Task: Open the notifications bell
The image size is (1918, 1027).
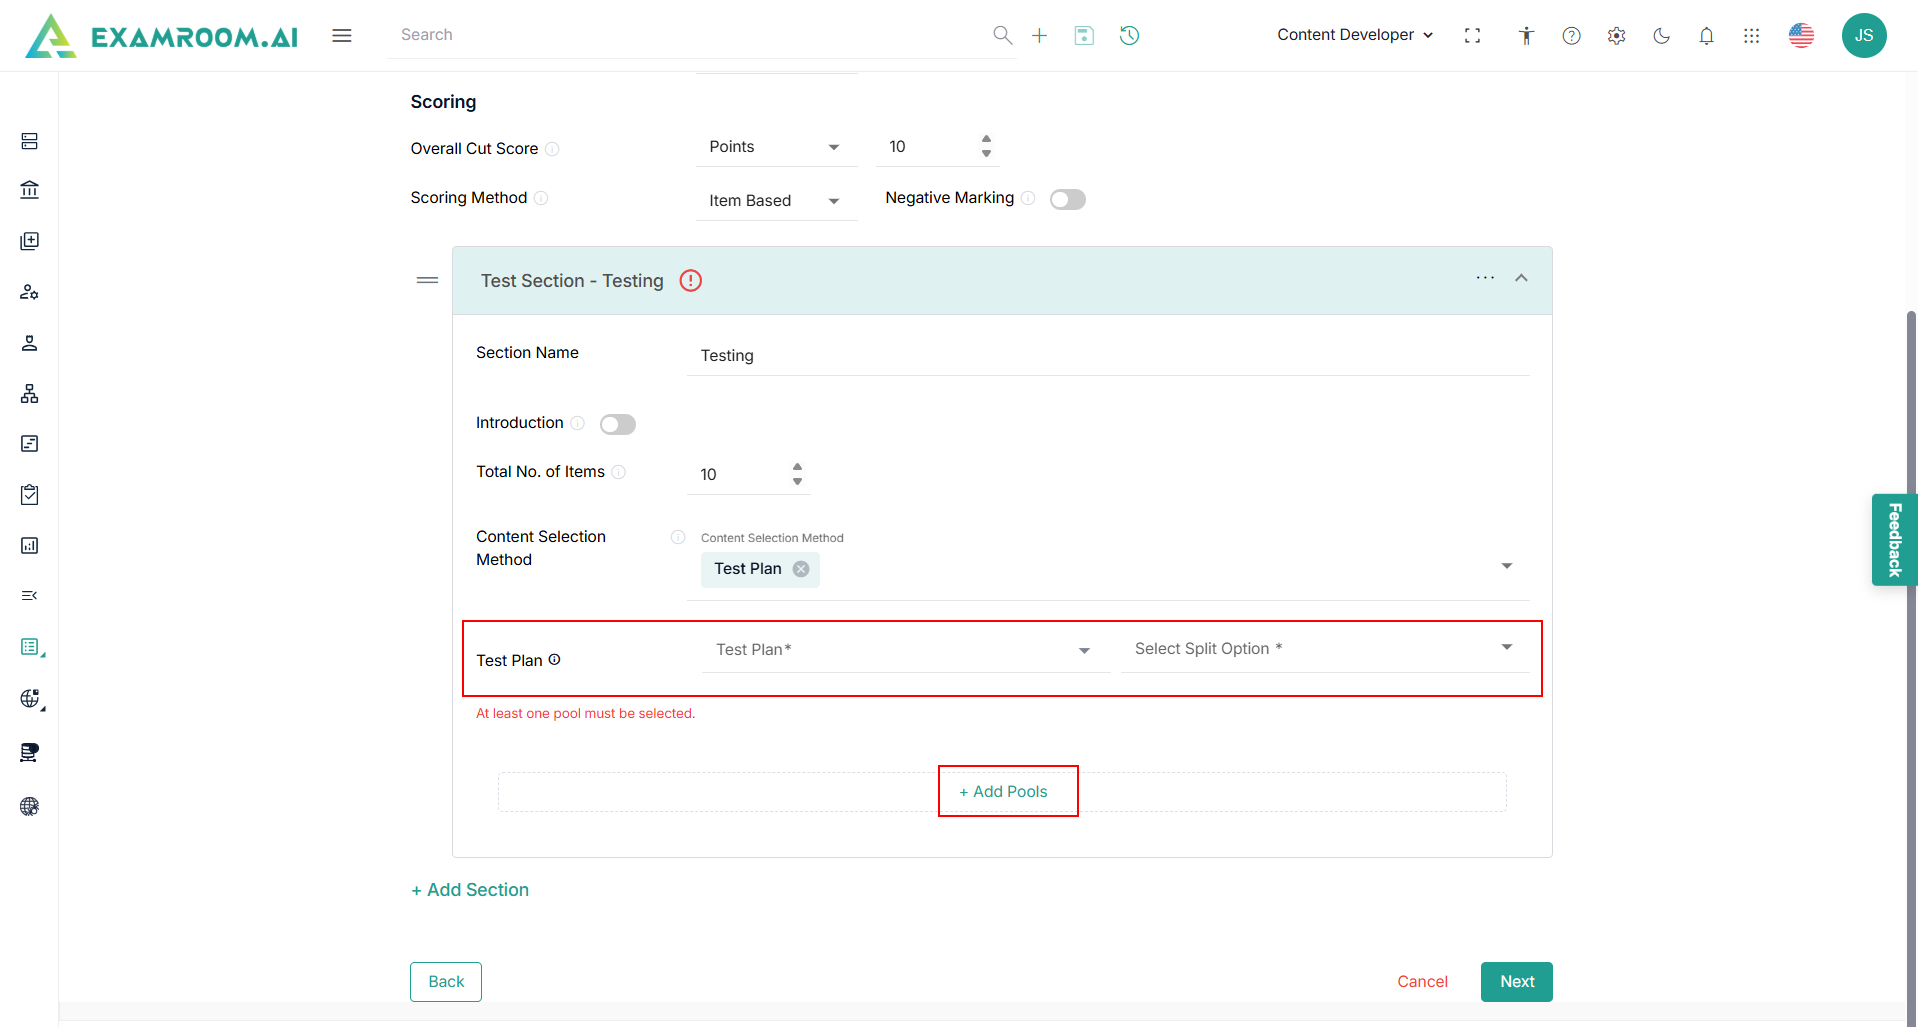Action: point(1706,36)
